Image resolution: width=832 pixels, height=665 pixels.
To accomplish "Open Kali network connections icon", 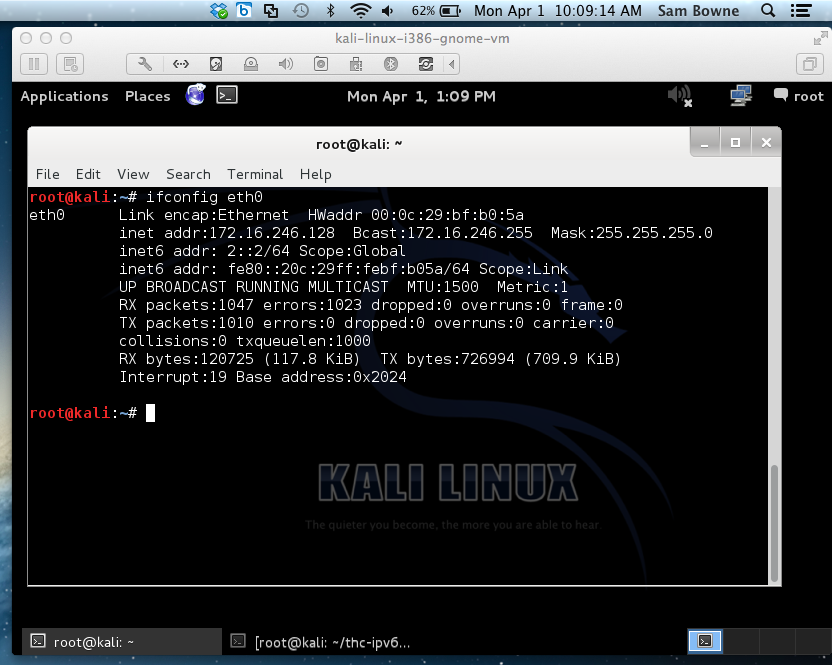I will pos(741,96).
